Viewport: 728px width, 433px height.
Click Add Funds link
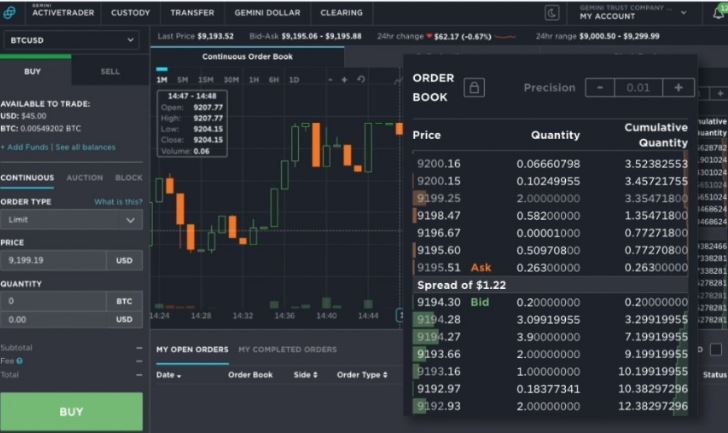click(x=25, y=147)
